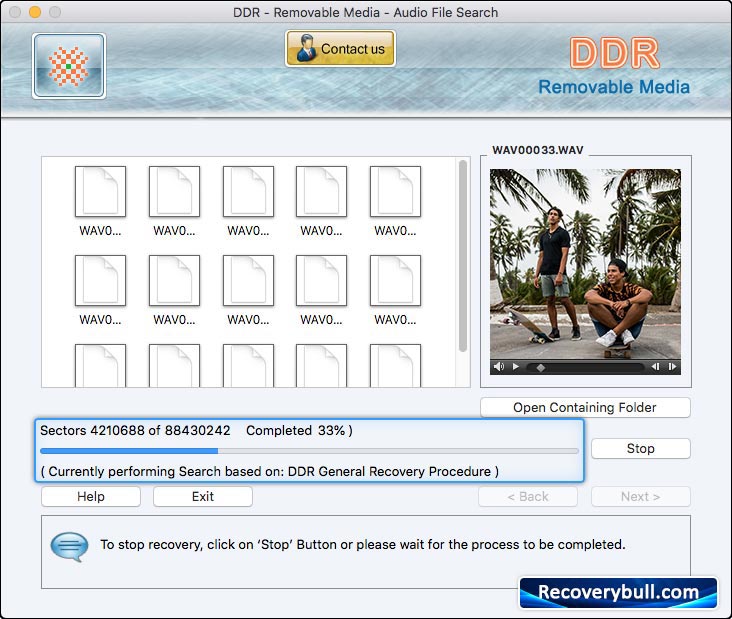Step one frame forward in the preview player

(672, 367)
